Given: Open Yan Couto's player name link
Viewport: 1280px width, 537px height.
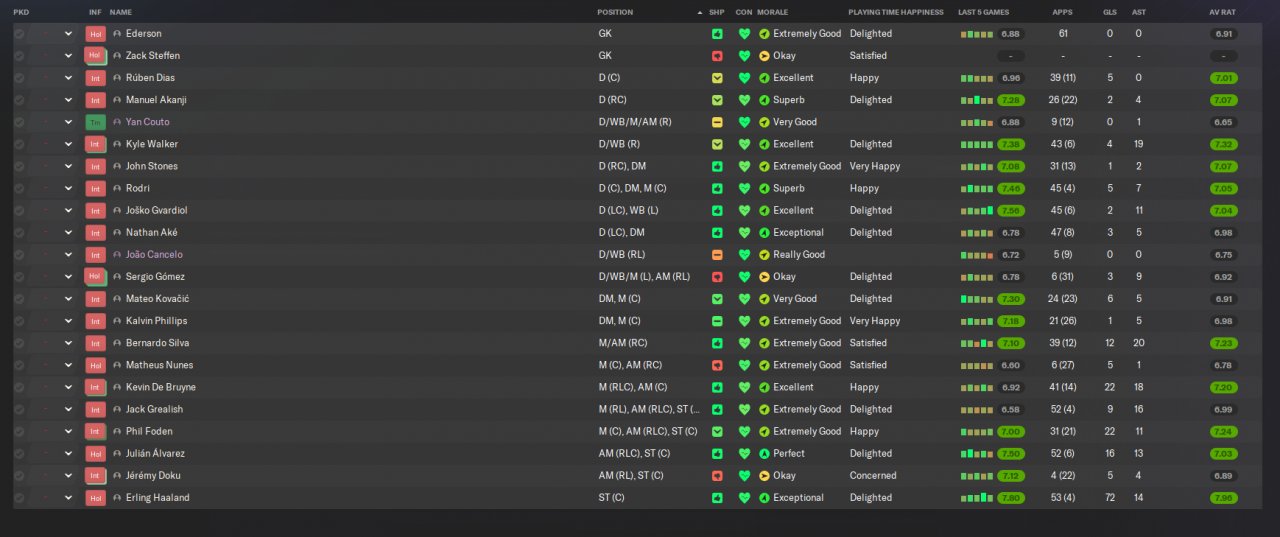Looking at the screenshot, I should click(147, 122).
